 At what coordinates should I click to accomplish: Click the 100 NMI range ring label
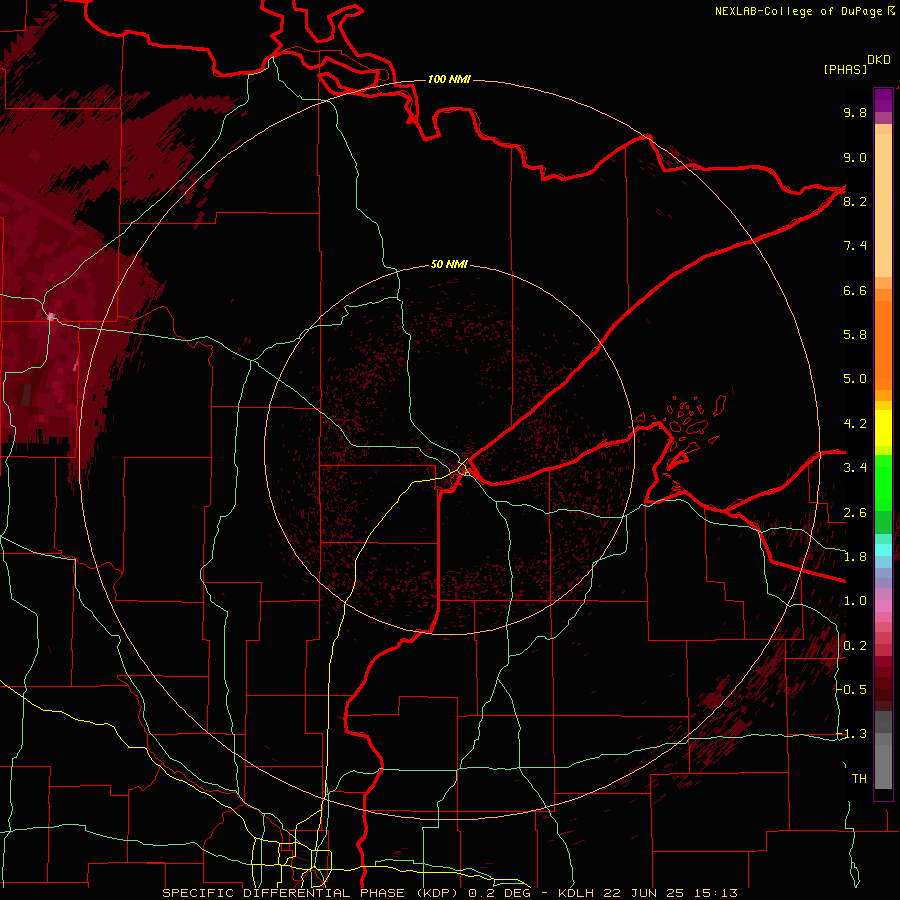449,79
